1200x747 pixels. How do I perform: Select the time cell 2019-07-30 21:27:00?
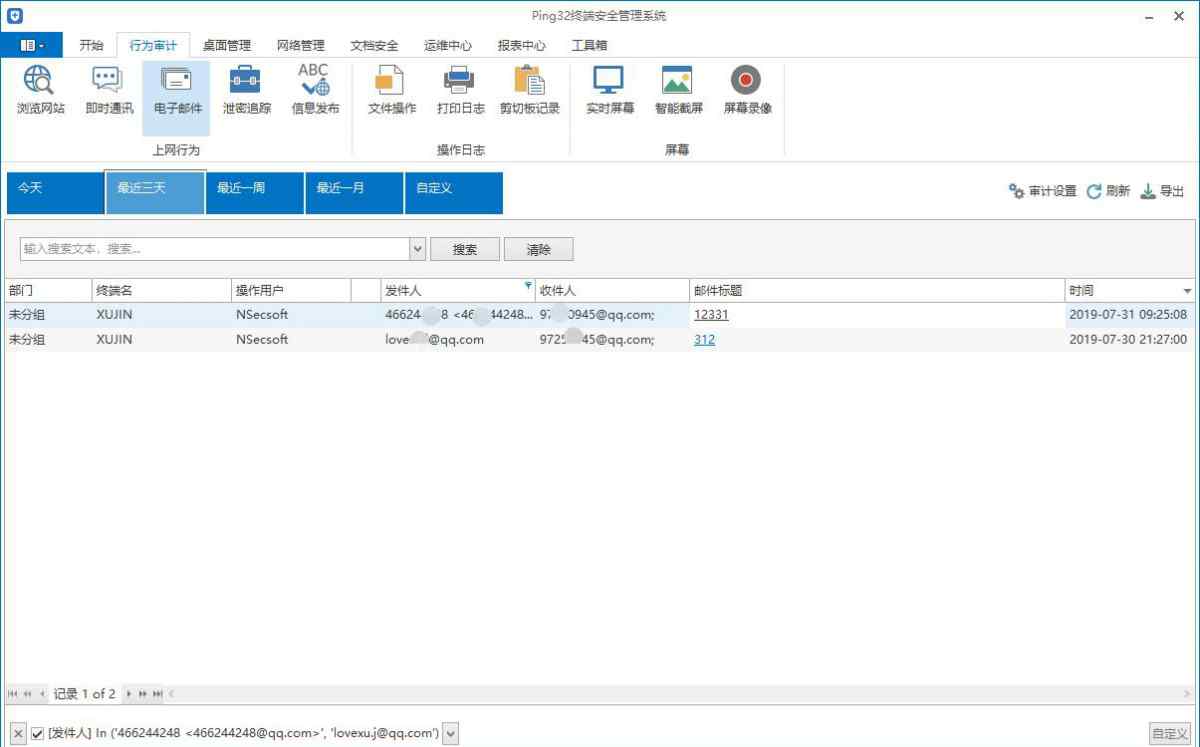pos(1128,340)
